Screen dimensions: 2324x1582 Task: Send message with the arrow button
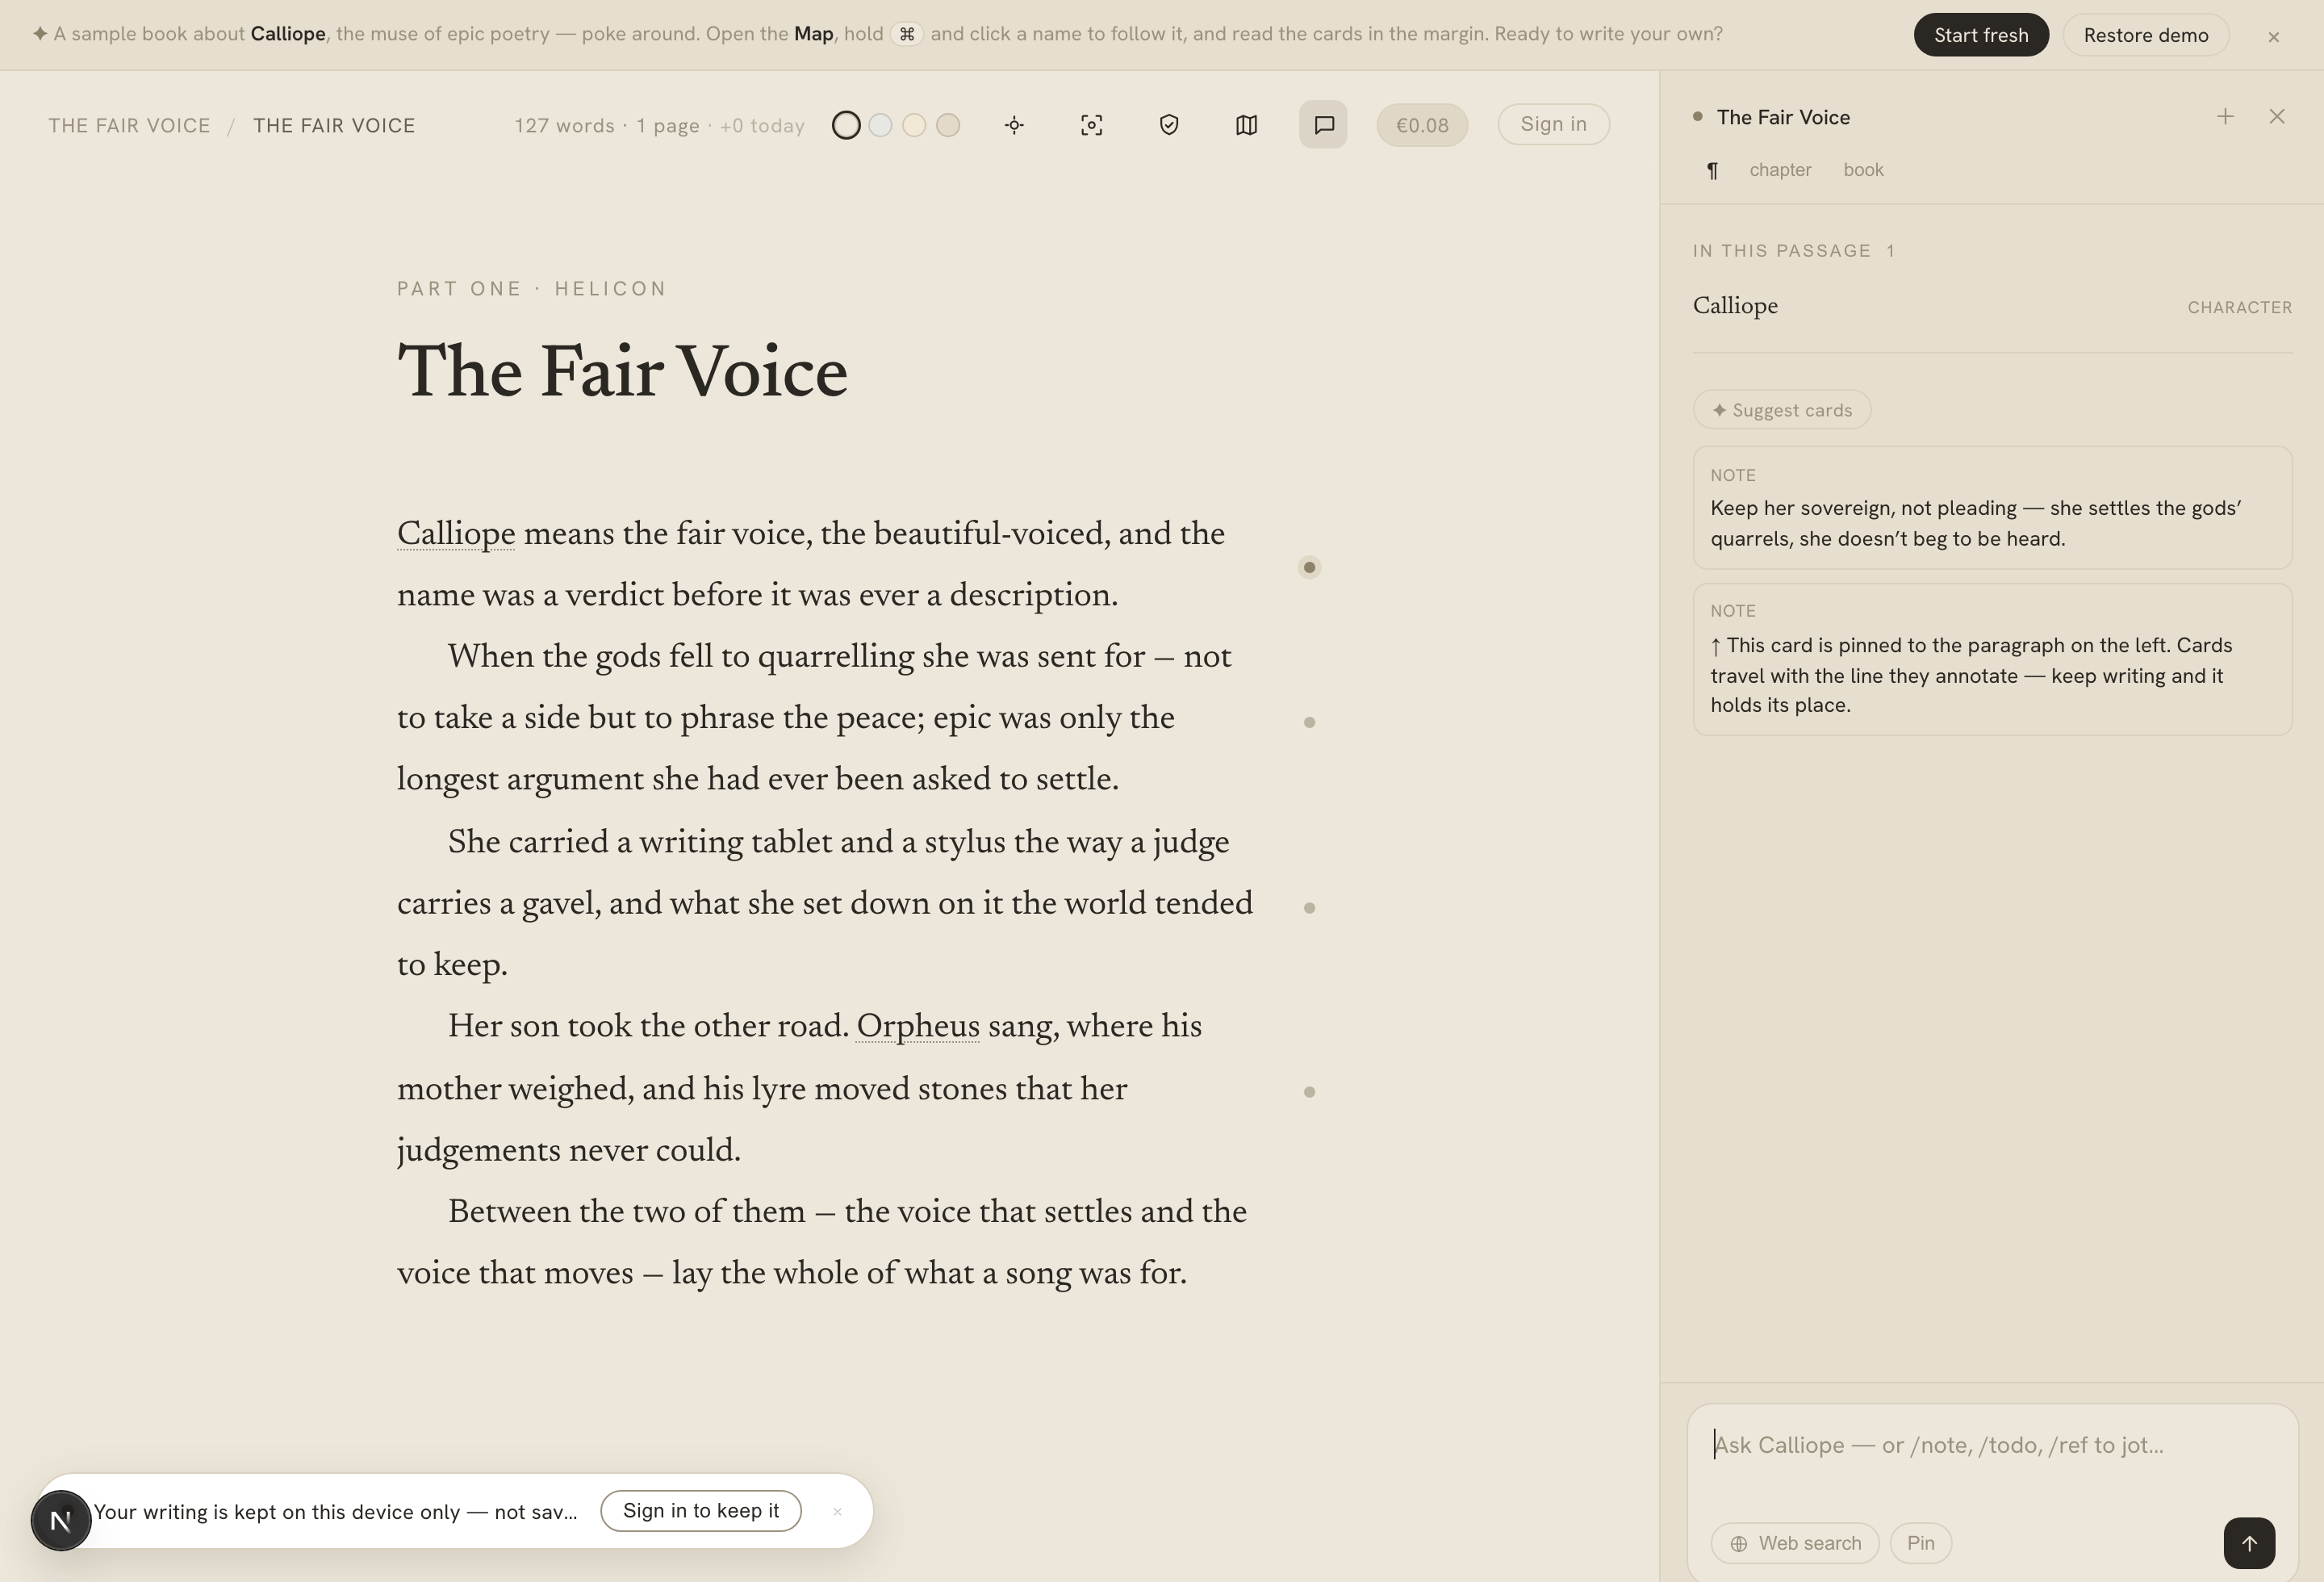pyautogui.click(x=2249, y=1543)
